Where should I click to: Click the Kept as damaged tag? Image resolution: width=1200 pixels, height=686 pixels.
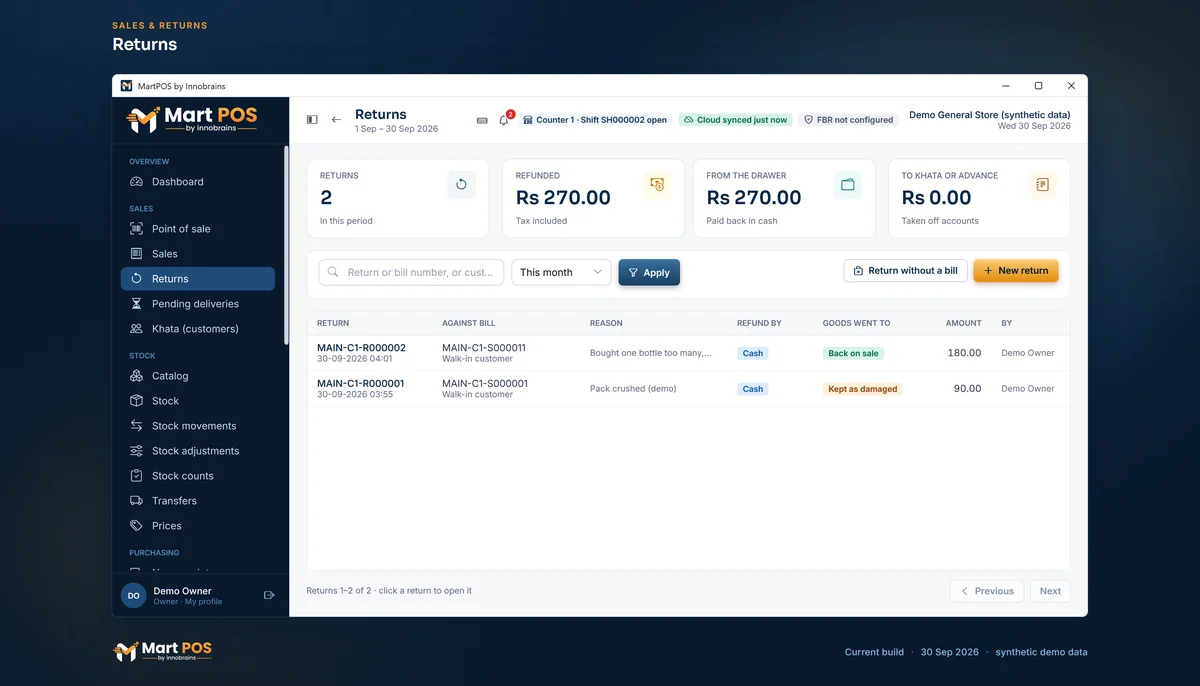[862, 389]
